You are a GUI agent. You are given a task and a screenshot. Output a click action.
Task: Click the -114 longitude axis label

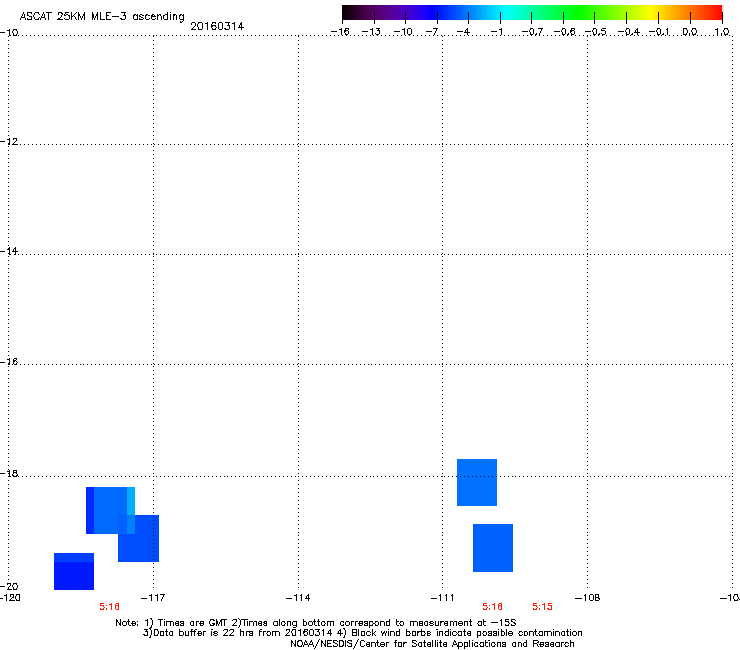tap(298, 598)
